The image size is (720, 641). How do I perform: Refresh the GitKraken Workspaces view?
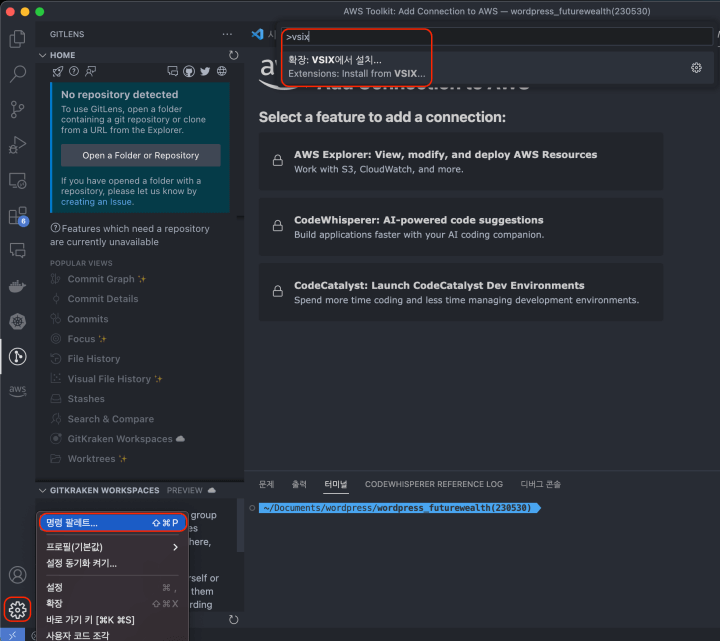(234, 620)
